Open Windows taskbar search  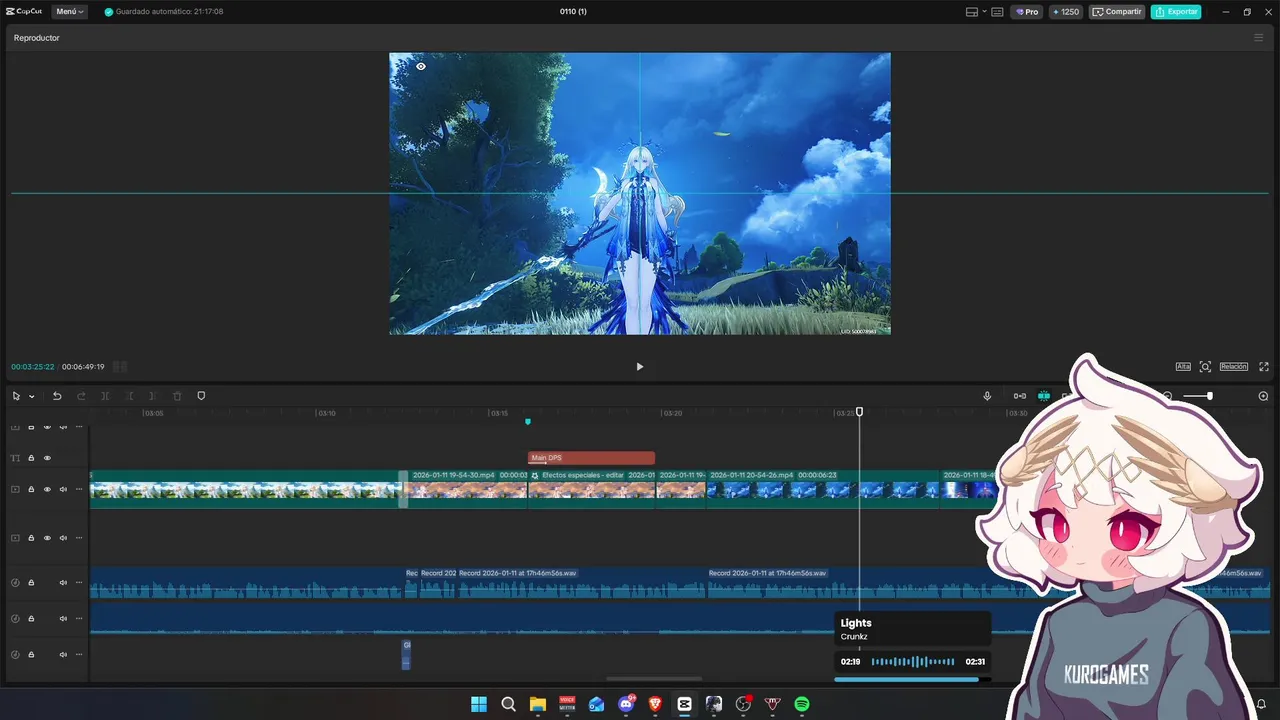coord(508,704)
